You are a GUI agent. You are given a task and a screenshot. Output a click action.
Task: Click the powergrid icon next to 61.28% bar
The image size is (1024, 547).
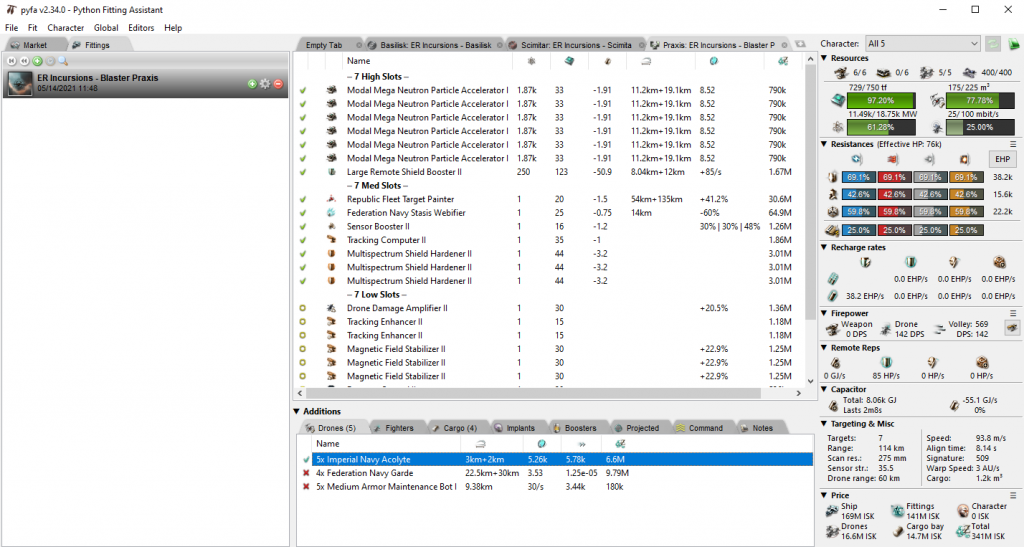point(838,127)
